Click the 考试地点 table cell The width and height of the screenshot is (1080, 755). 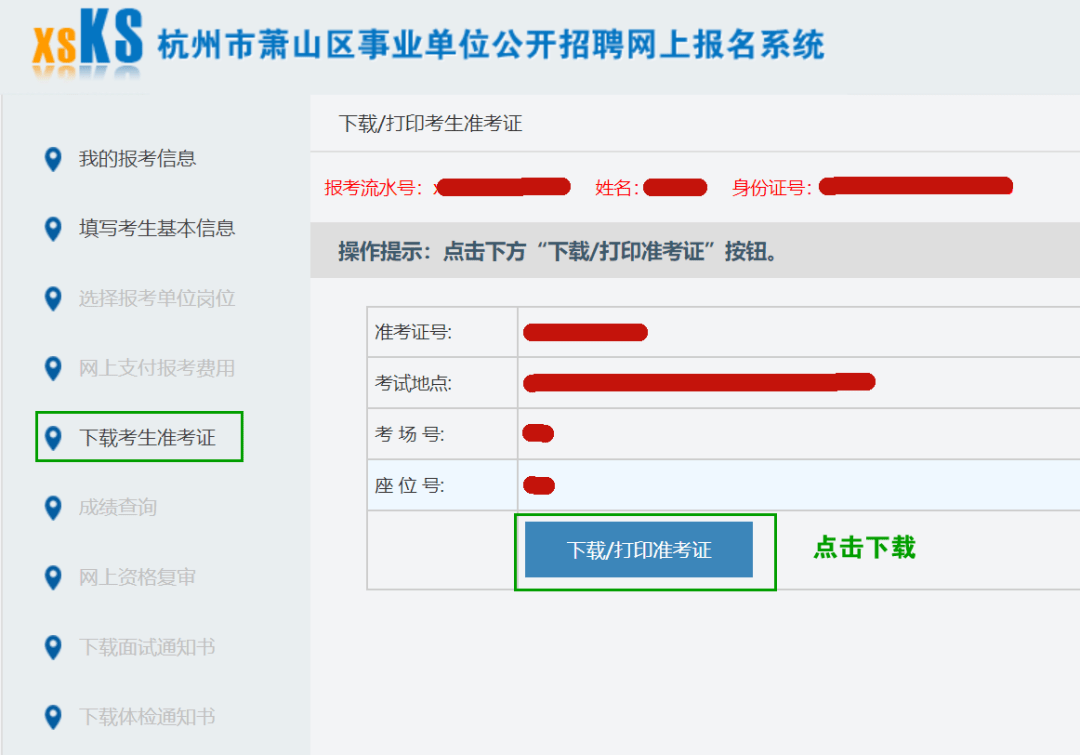pyautogui.click(x=442, y=383)
